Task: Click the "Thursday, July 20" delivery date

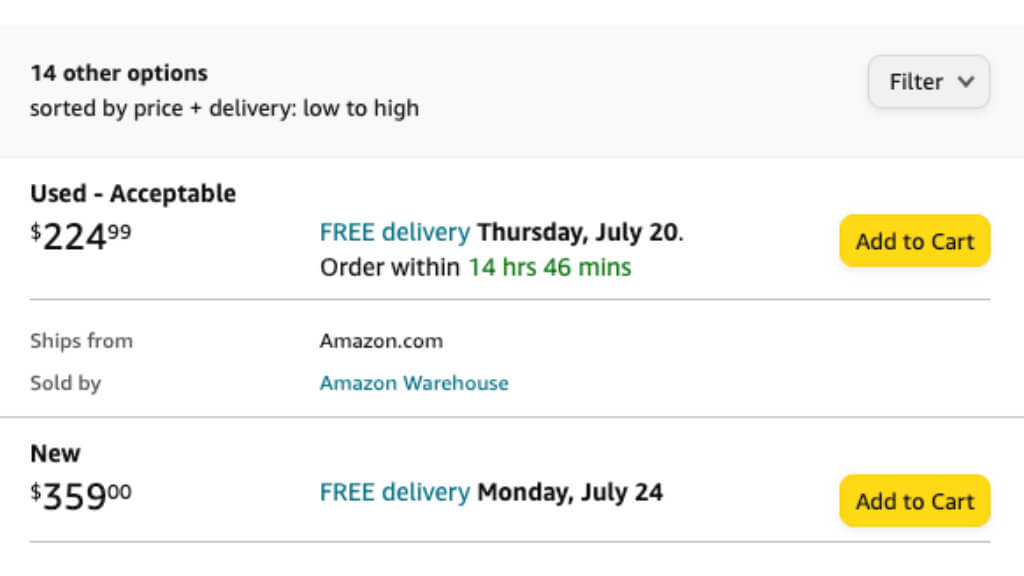Action: click(x=578, y=233)
